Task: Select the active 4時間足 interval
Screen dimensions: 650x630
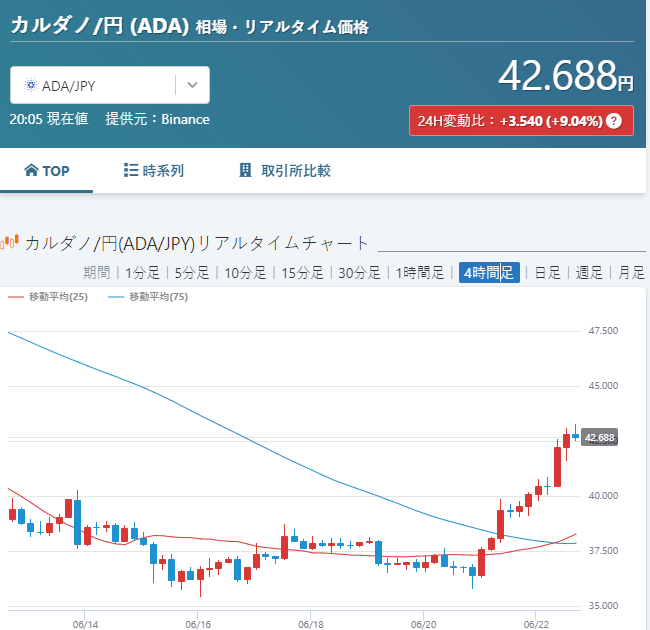Action: pos(489,273)
